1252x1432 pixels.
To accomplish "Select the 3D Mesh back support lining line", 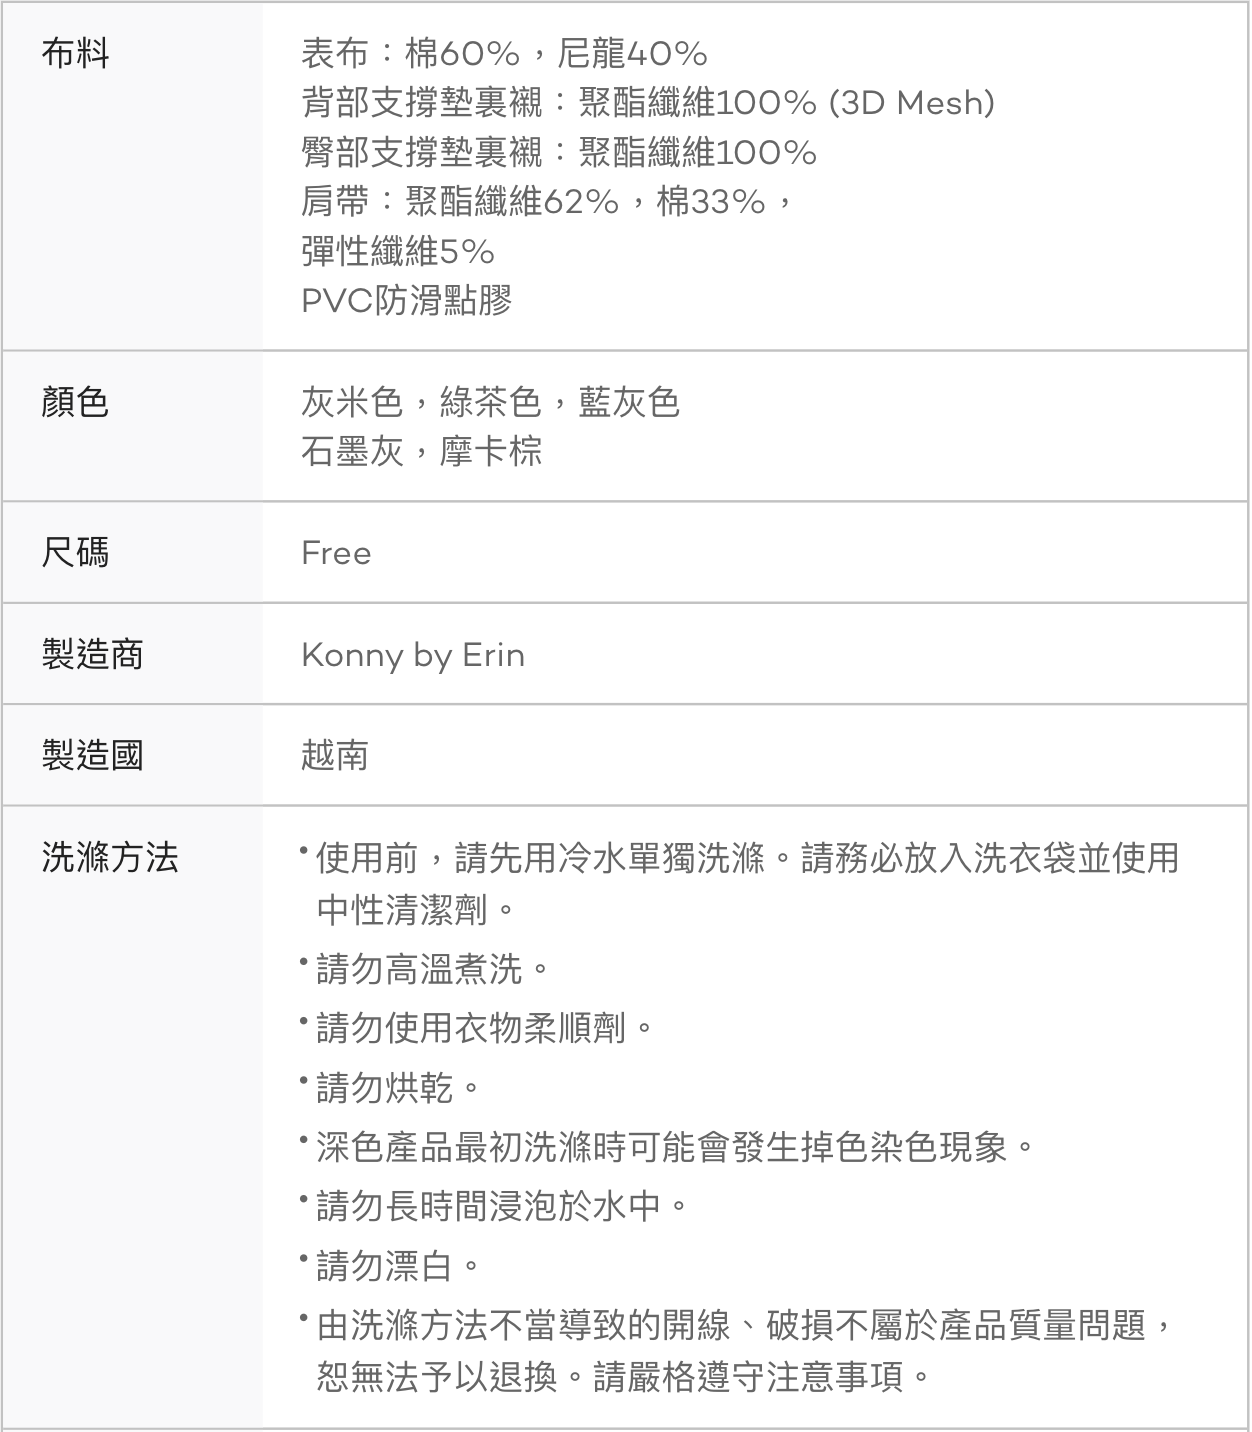I will [x=647, y=102].
